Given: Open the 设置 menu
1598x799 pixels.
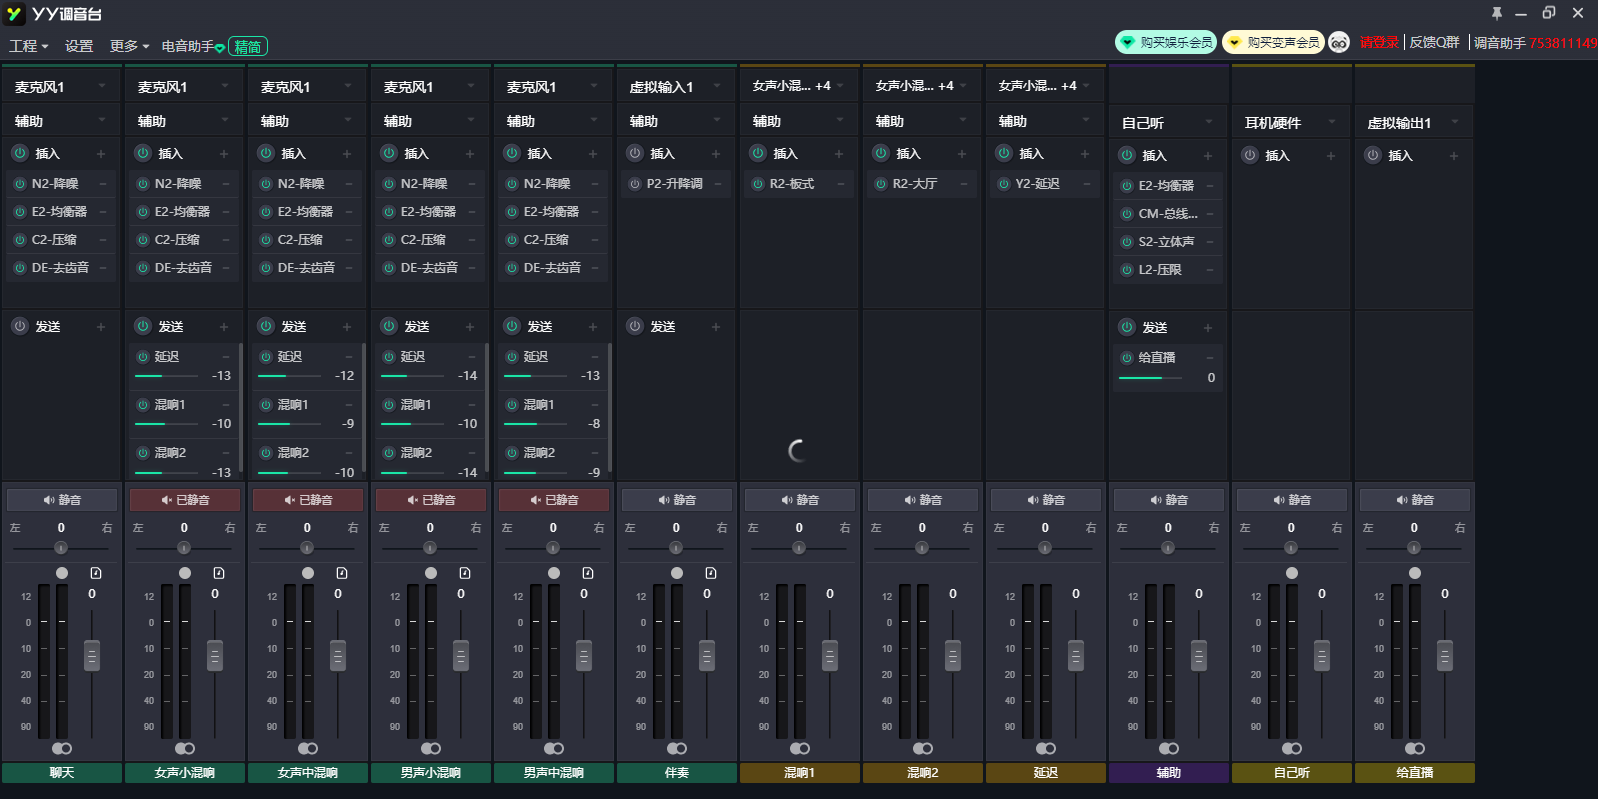Looking at the screenshot, I should 79,46.
